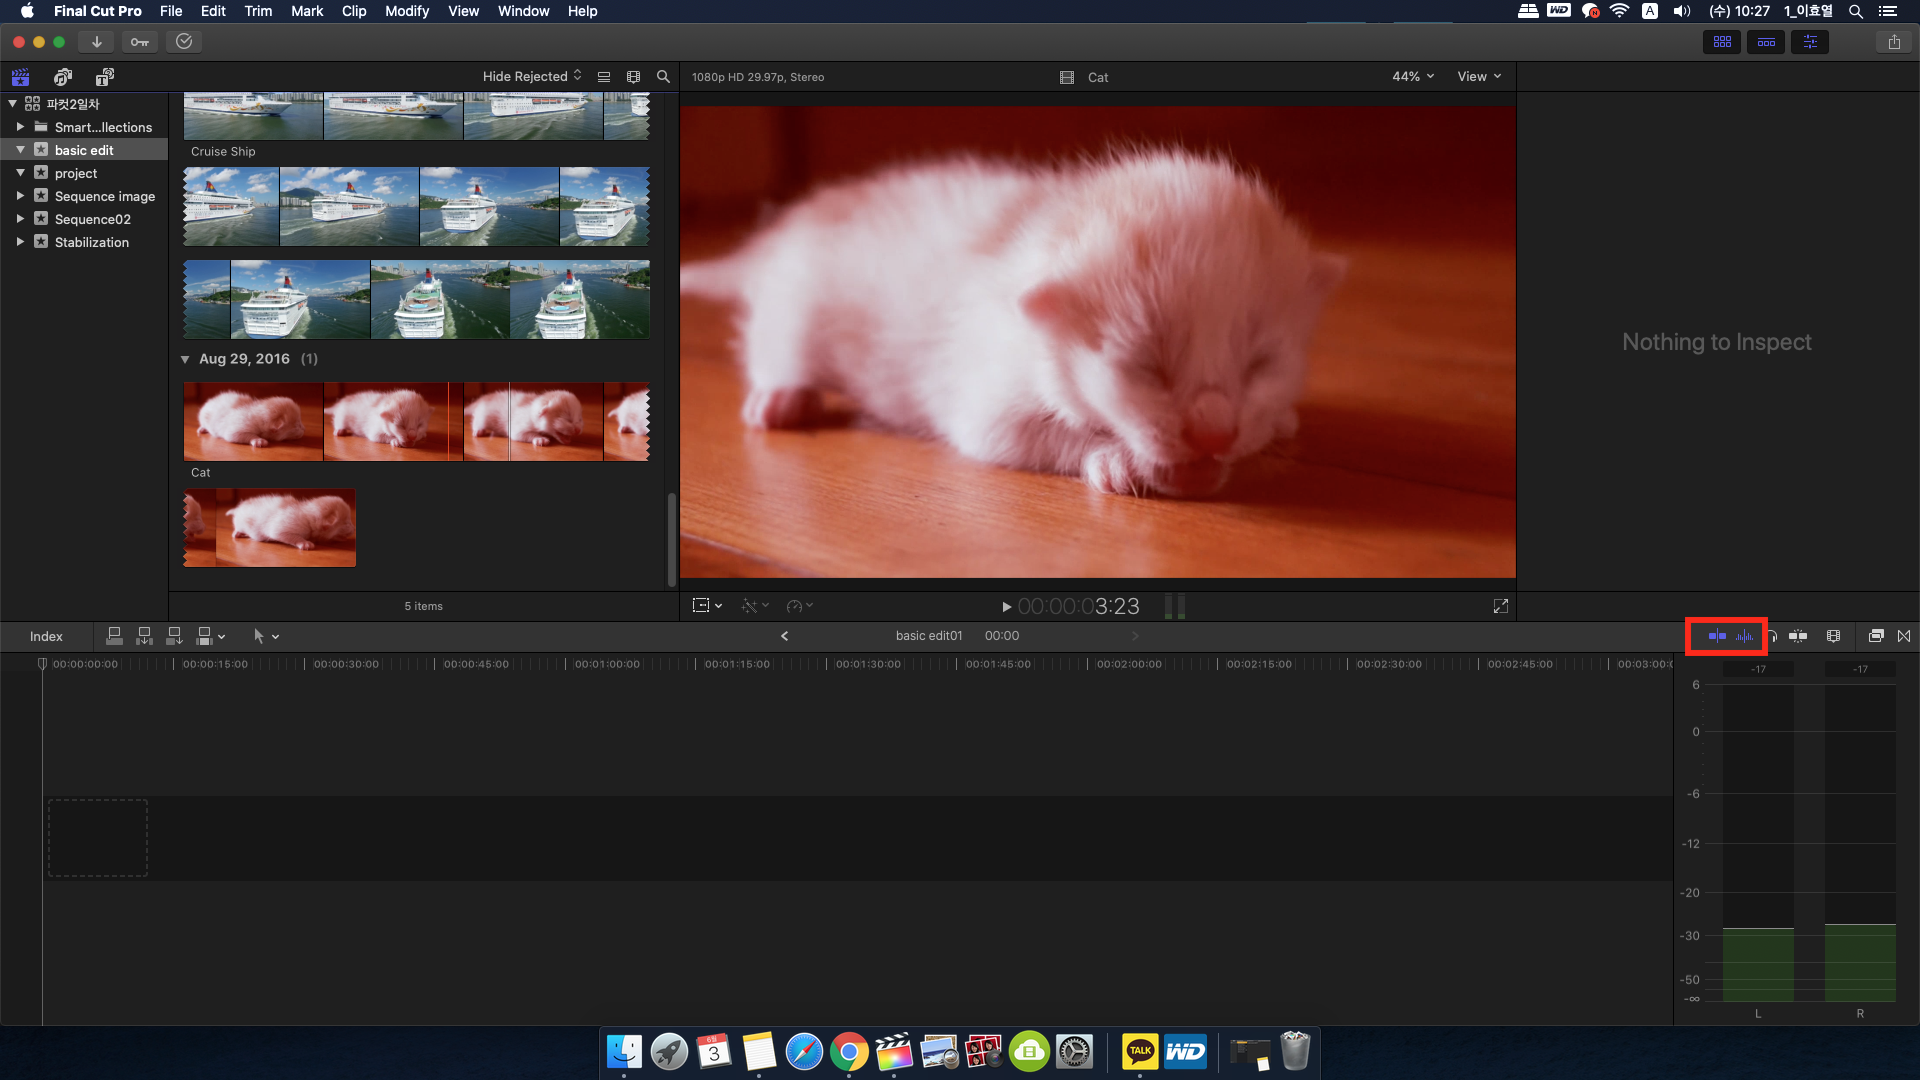This screenshot has width=1920, height=1080.
Task: Switch browser between filmstrip and list view
Action: tap(604, 77)
